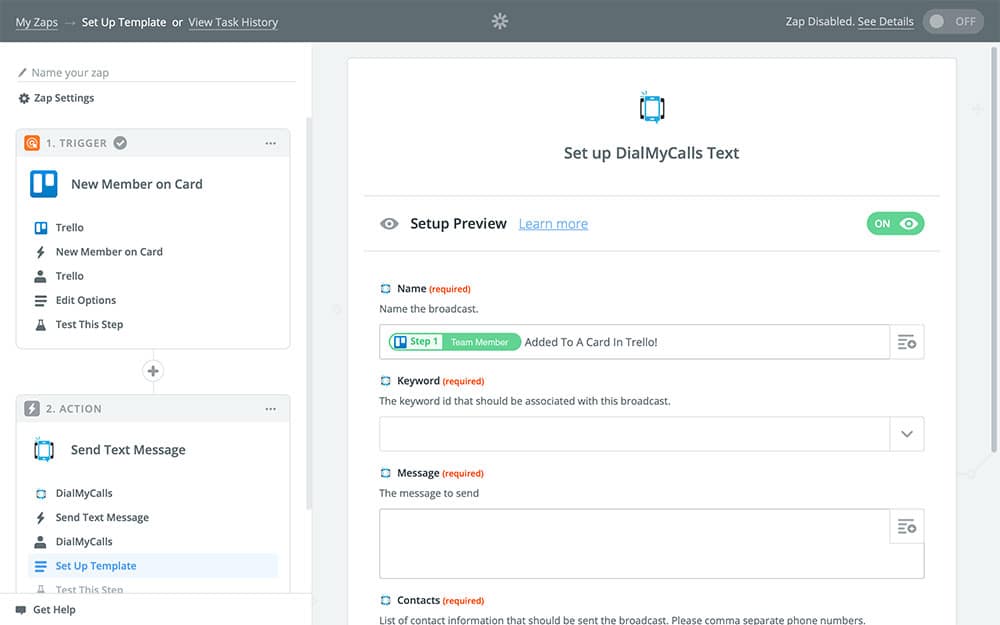The height and width of the screenshot is (625, 1000).
Task: Open insert-field icon for the Message box
Action: tap(907, 526)
